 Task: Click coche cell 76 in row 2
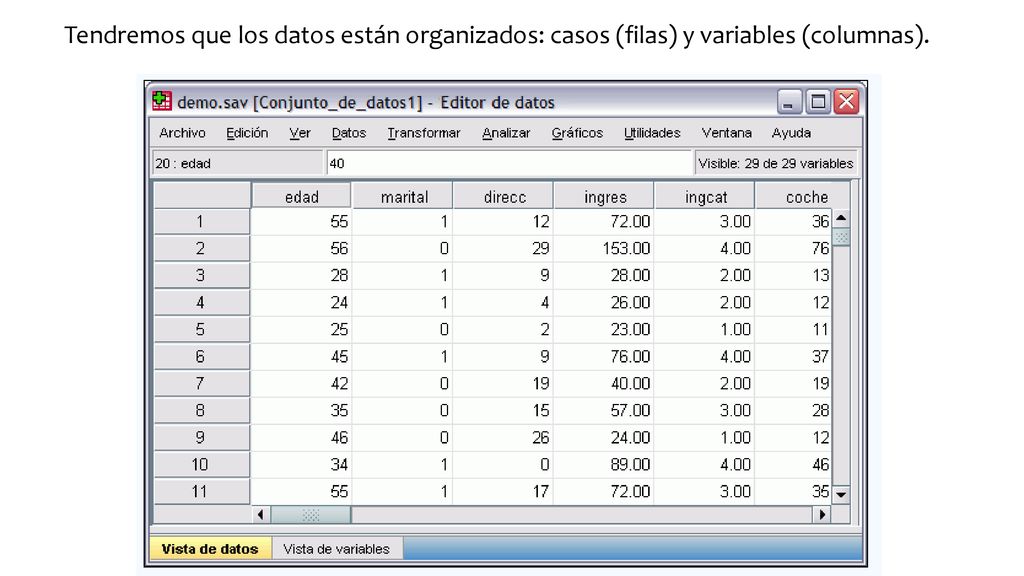[793, 248]
